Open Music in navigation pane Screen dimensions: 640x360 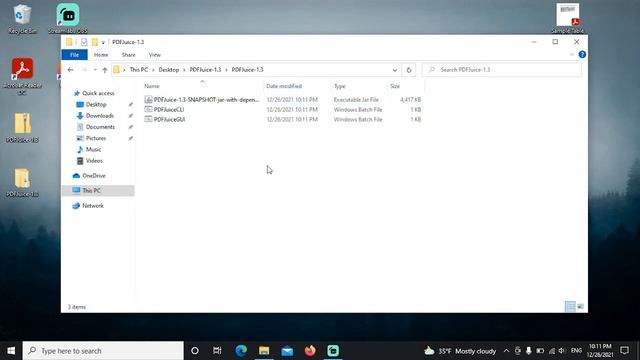point(93,149)
